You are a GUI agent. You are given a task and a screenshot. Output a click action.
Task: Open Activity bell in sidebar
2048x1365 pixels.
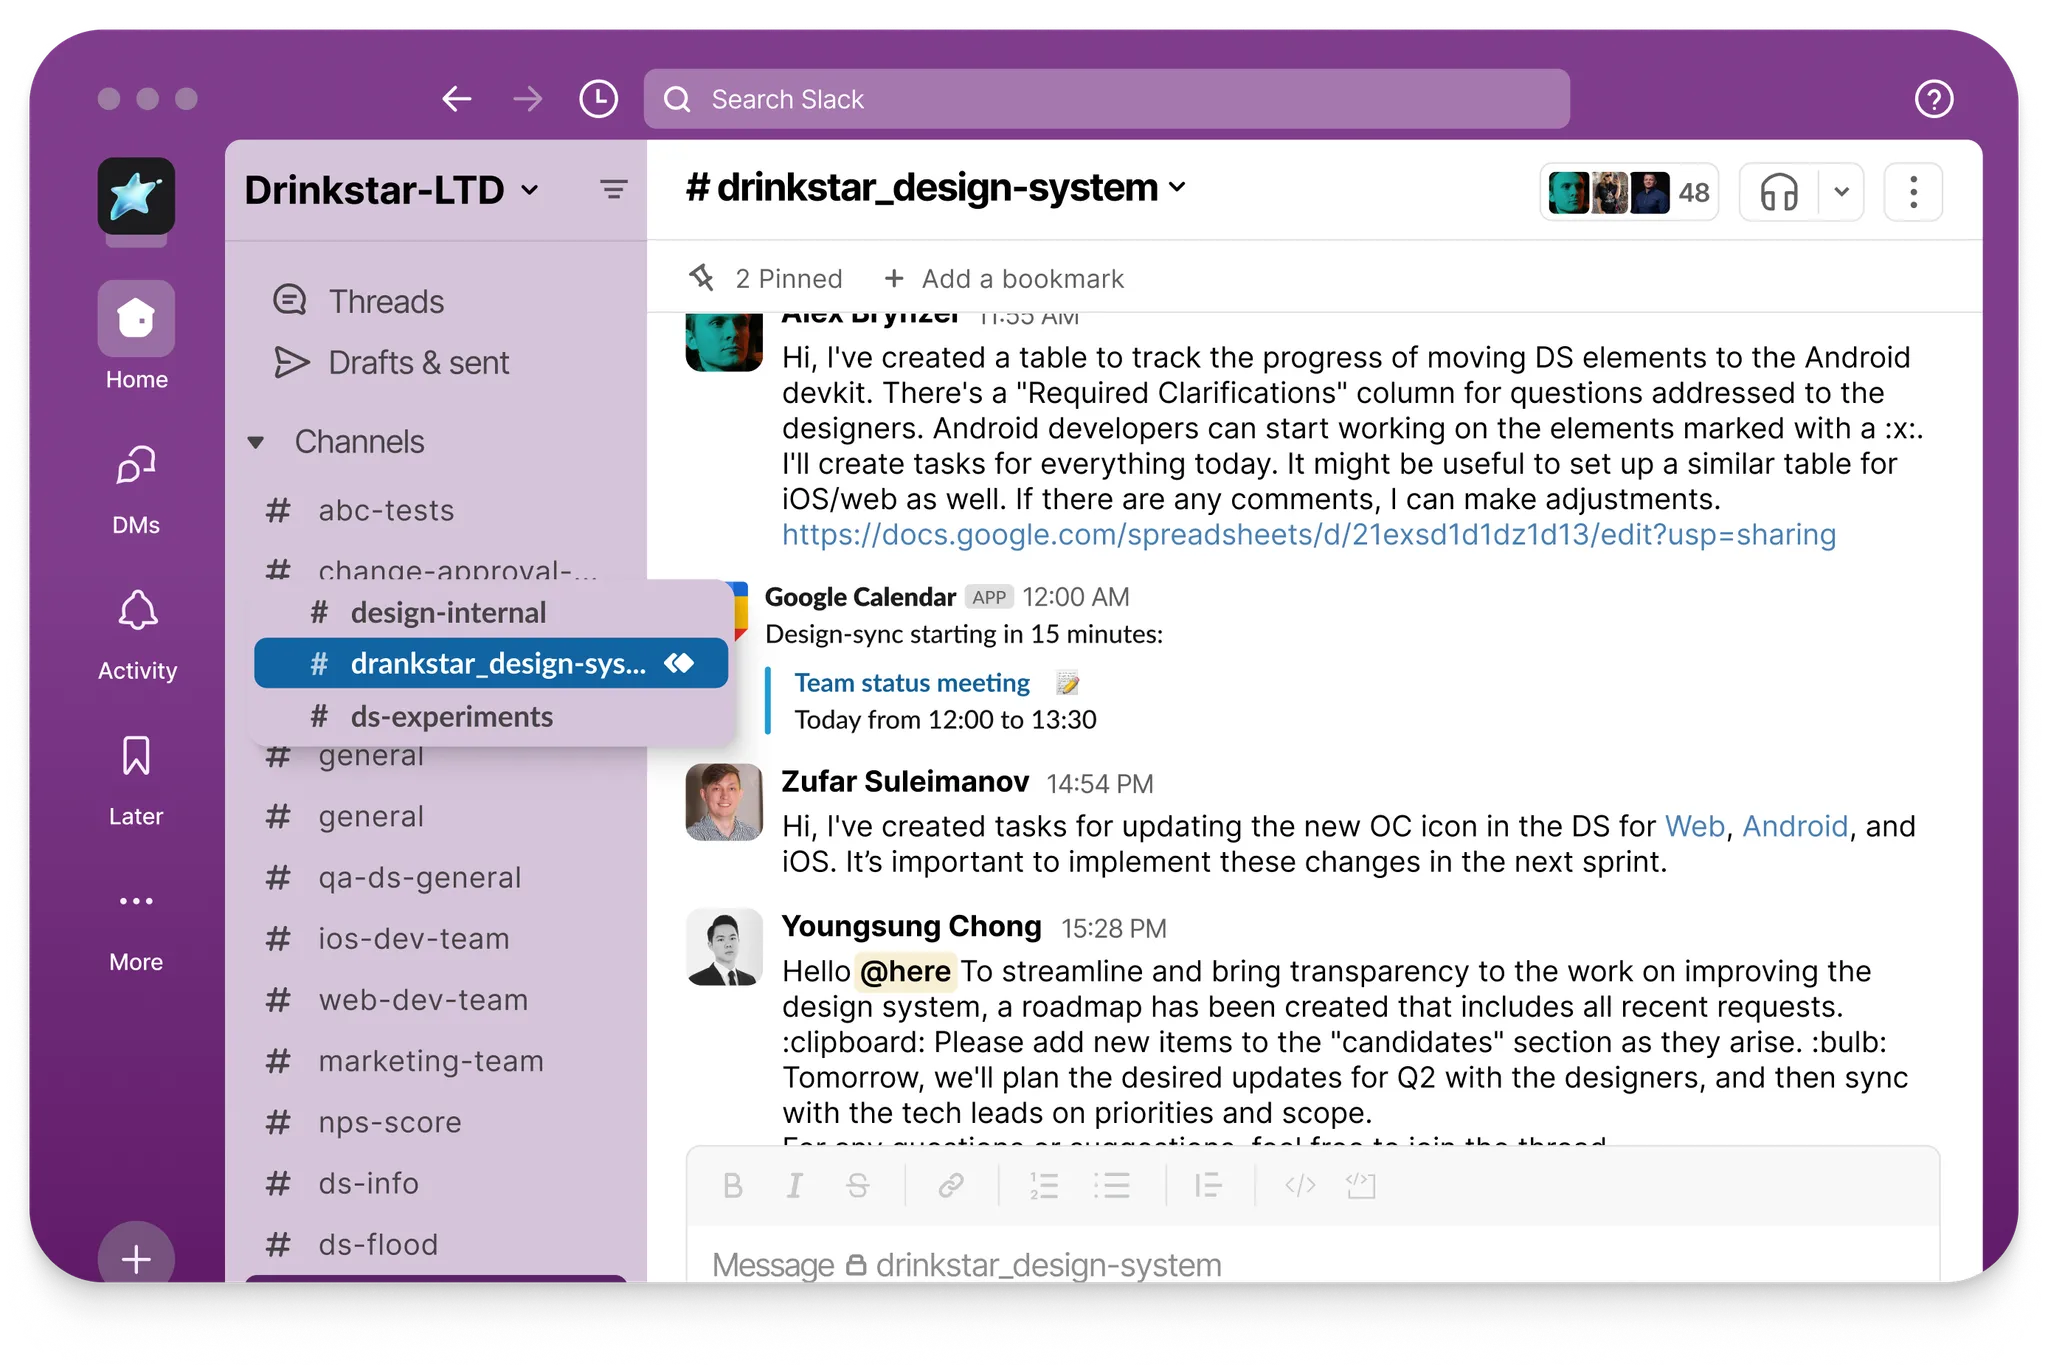tap(137, 635)
